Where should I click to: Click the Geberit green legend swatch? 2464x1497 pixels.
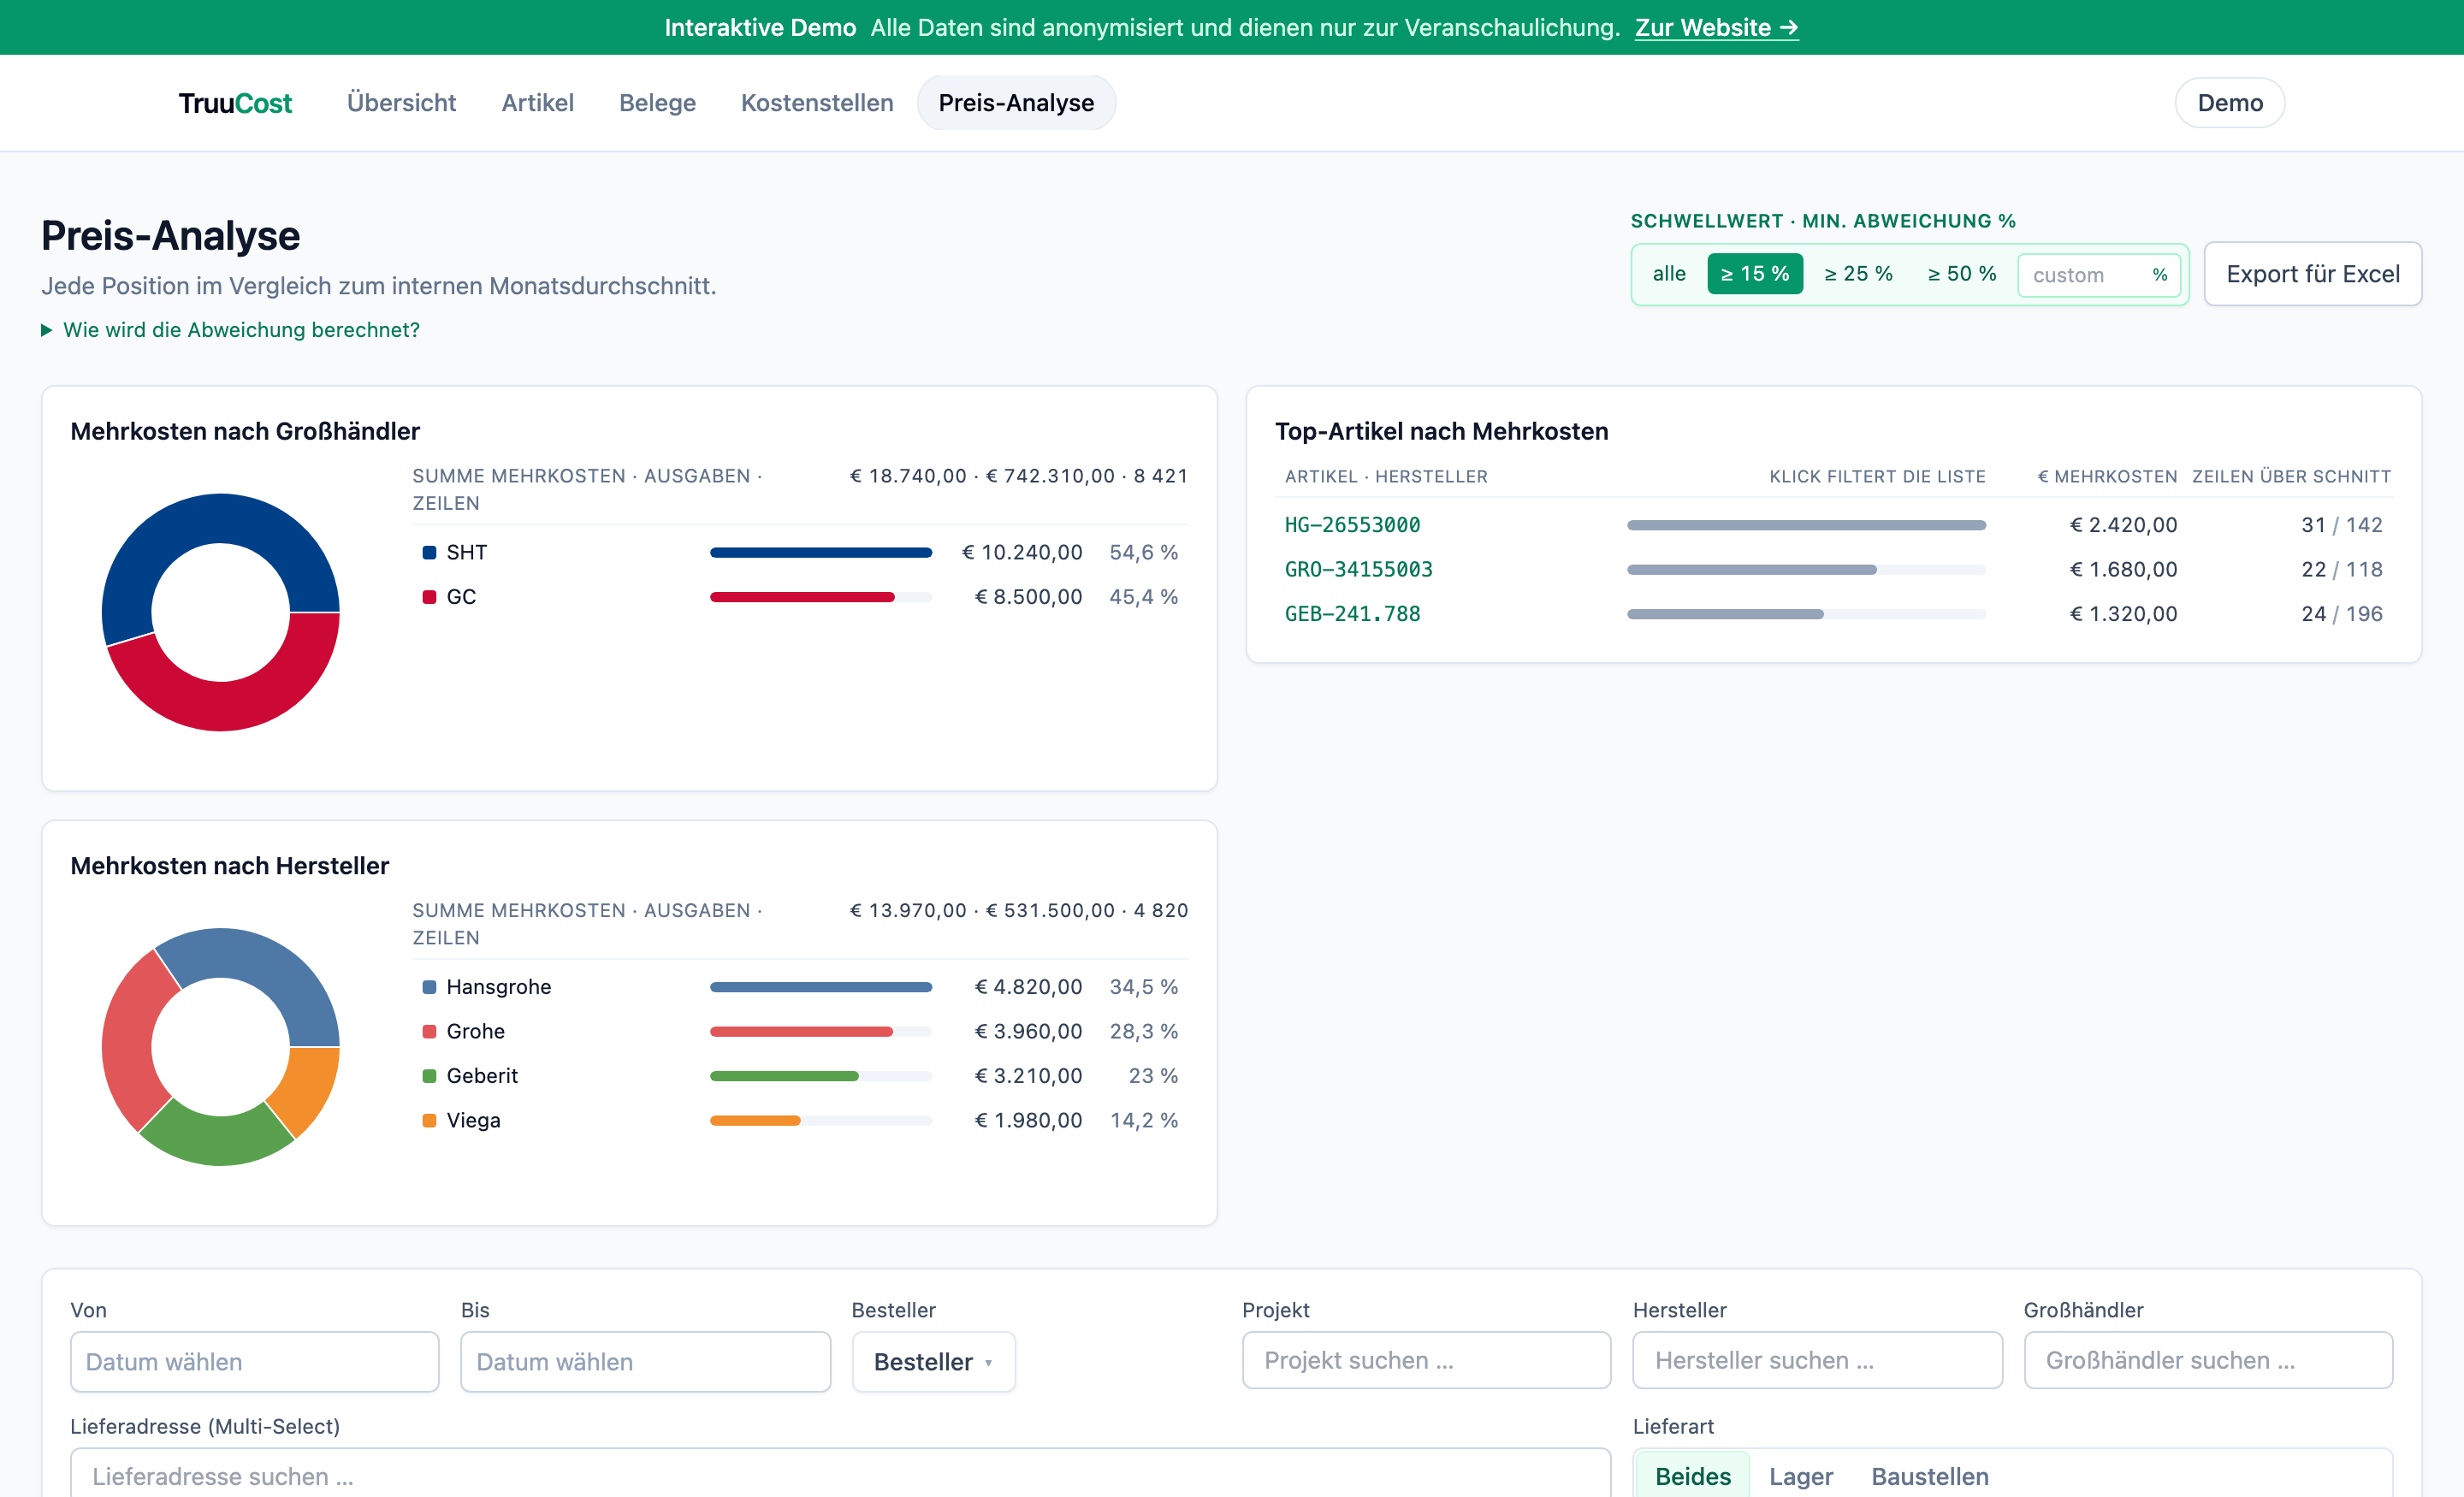coord(429,1076)
